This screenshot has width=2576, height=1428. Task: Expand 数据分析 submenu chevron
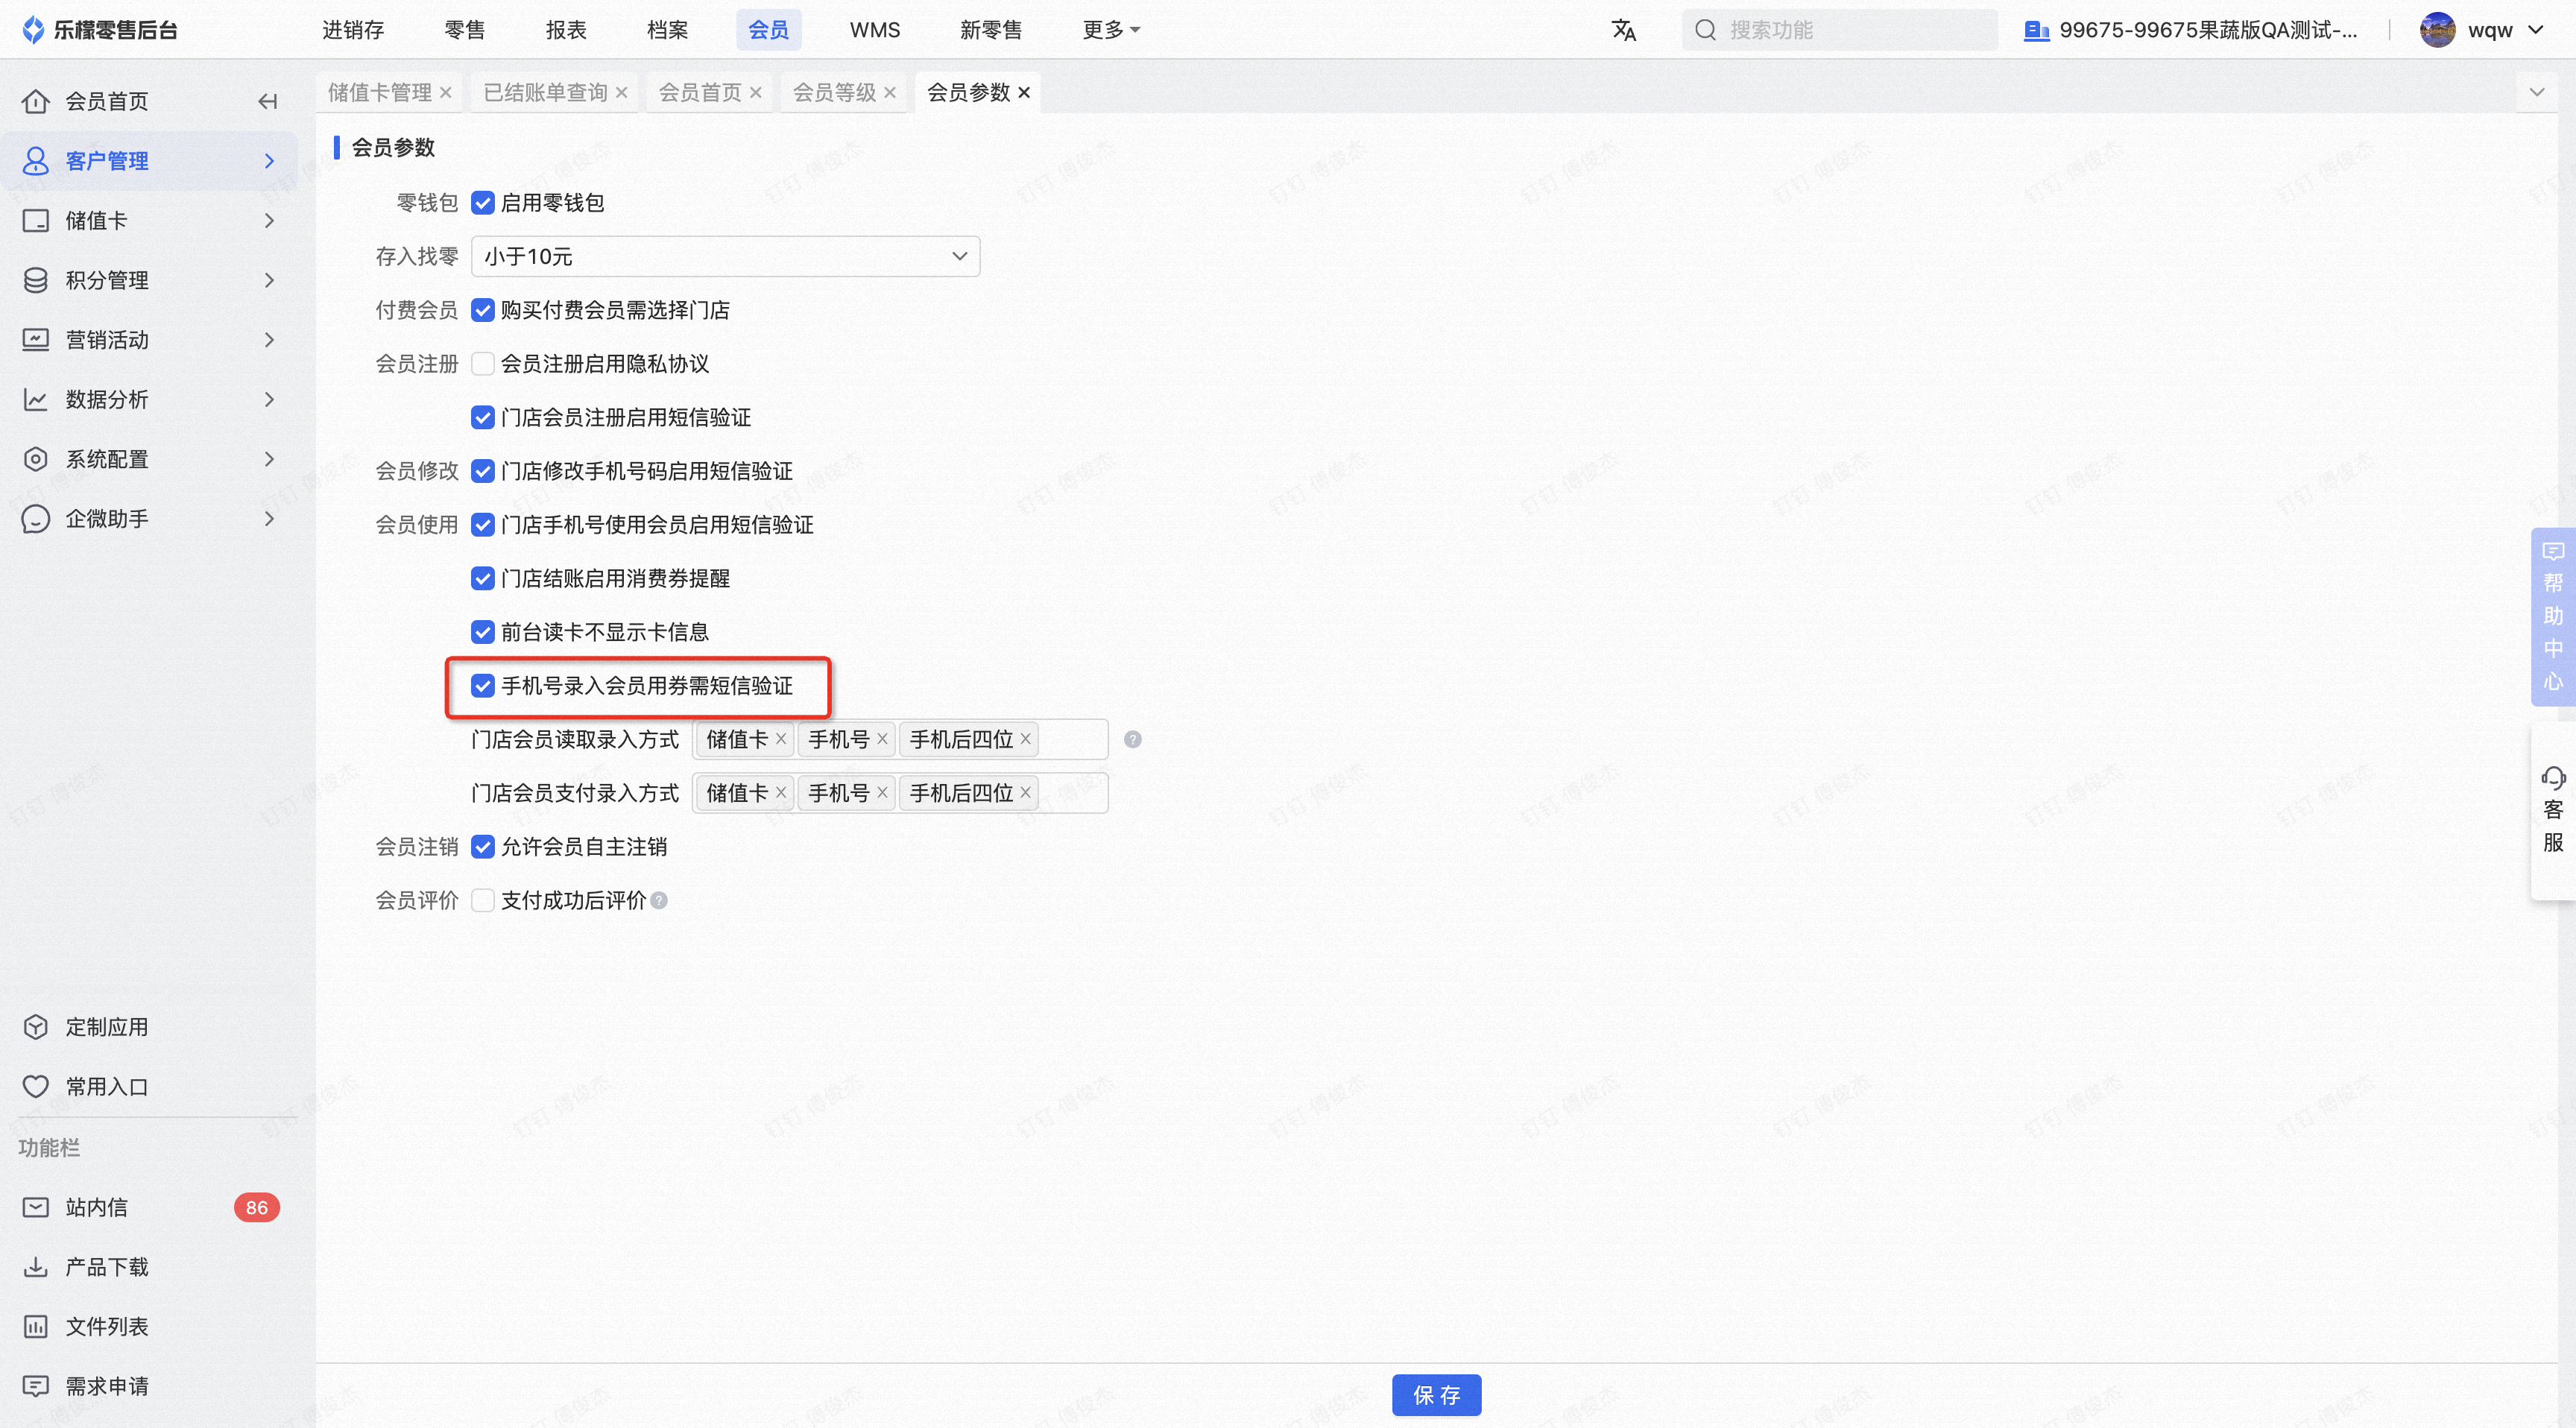coord(269,400)
